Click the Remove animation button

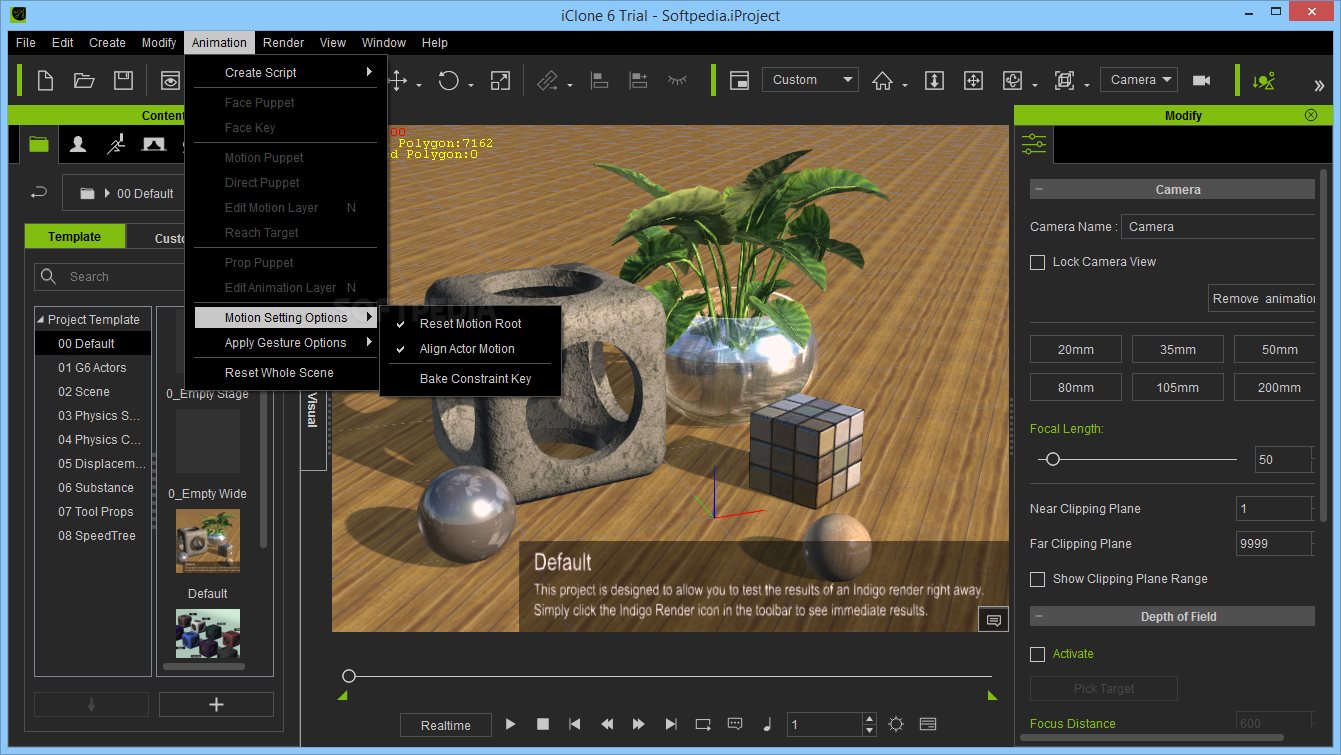(x=1262, y=299)
